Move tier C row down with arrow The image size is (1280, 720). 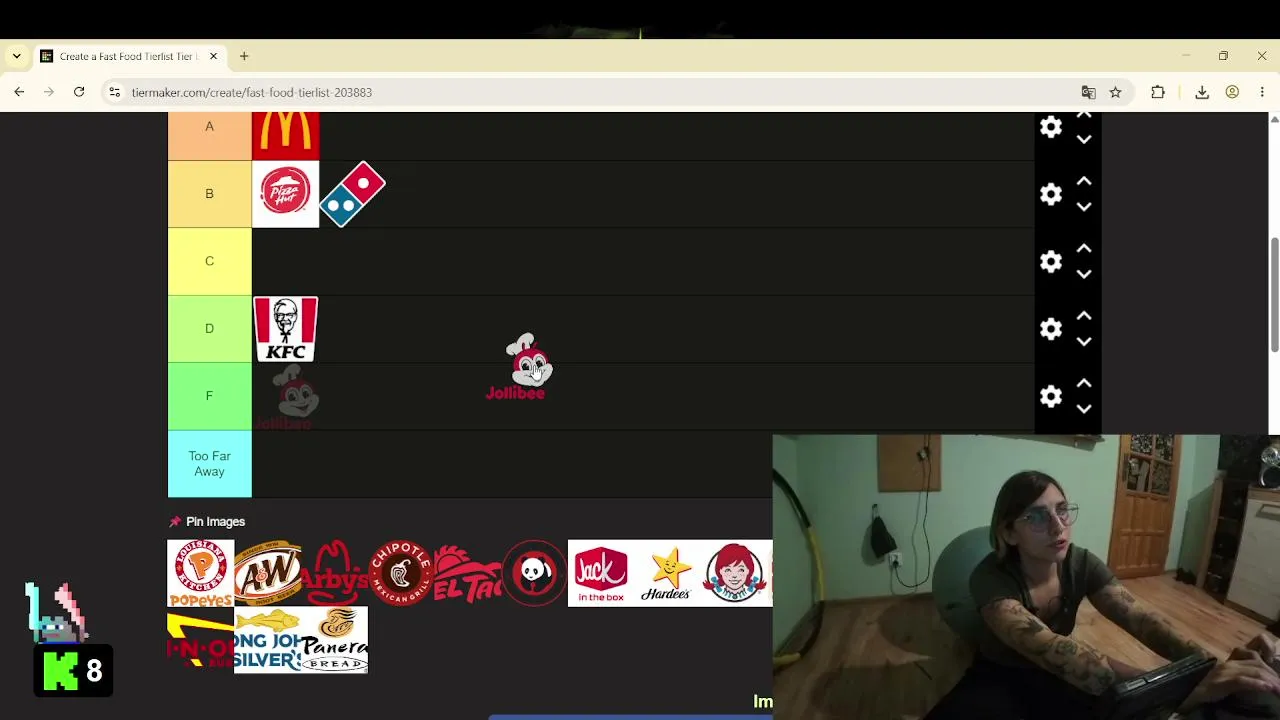(1084, 274)
